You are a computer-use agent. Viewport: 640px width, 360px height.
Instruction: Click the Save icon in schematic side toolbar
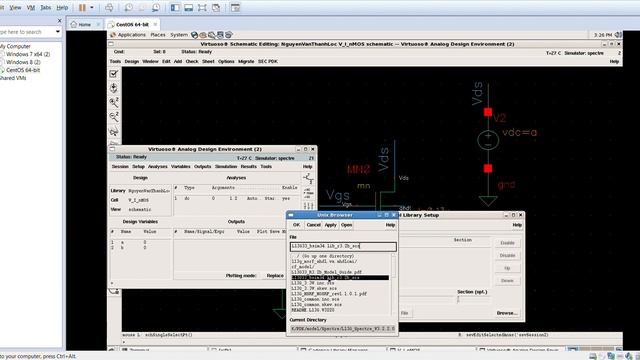click(114, 88)
